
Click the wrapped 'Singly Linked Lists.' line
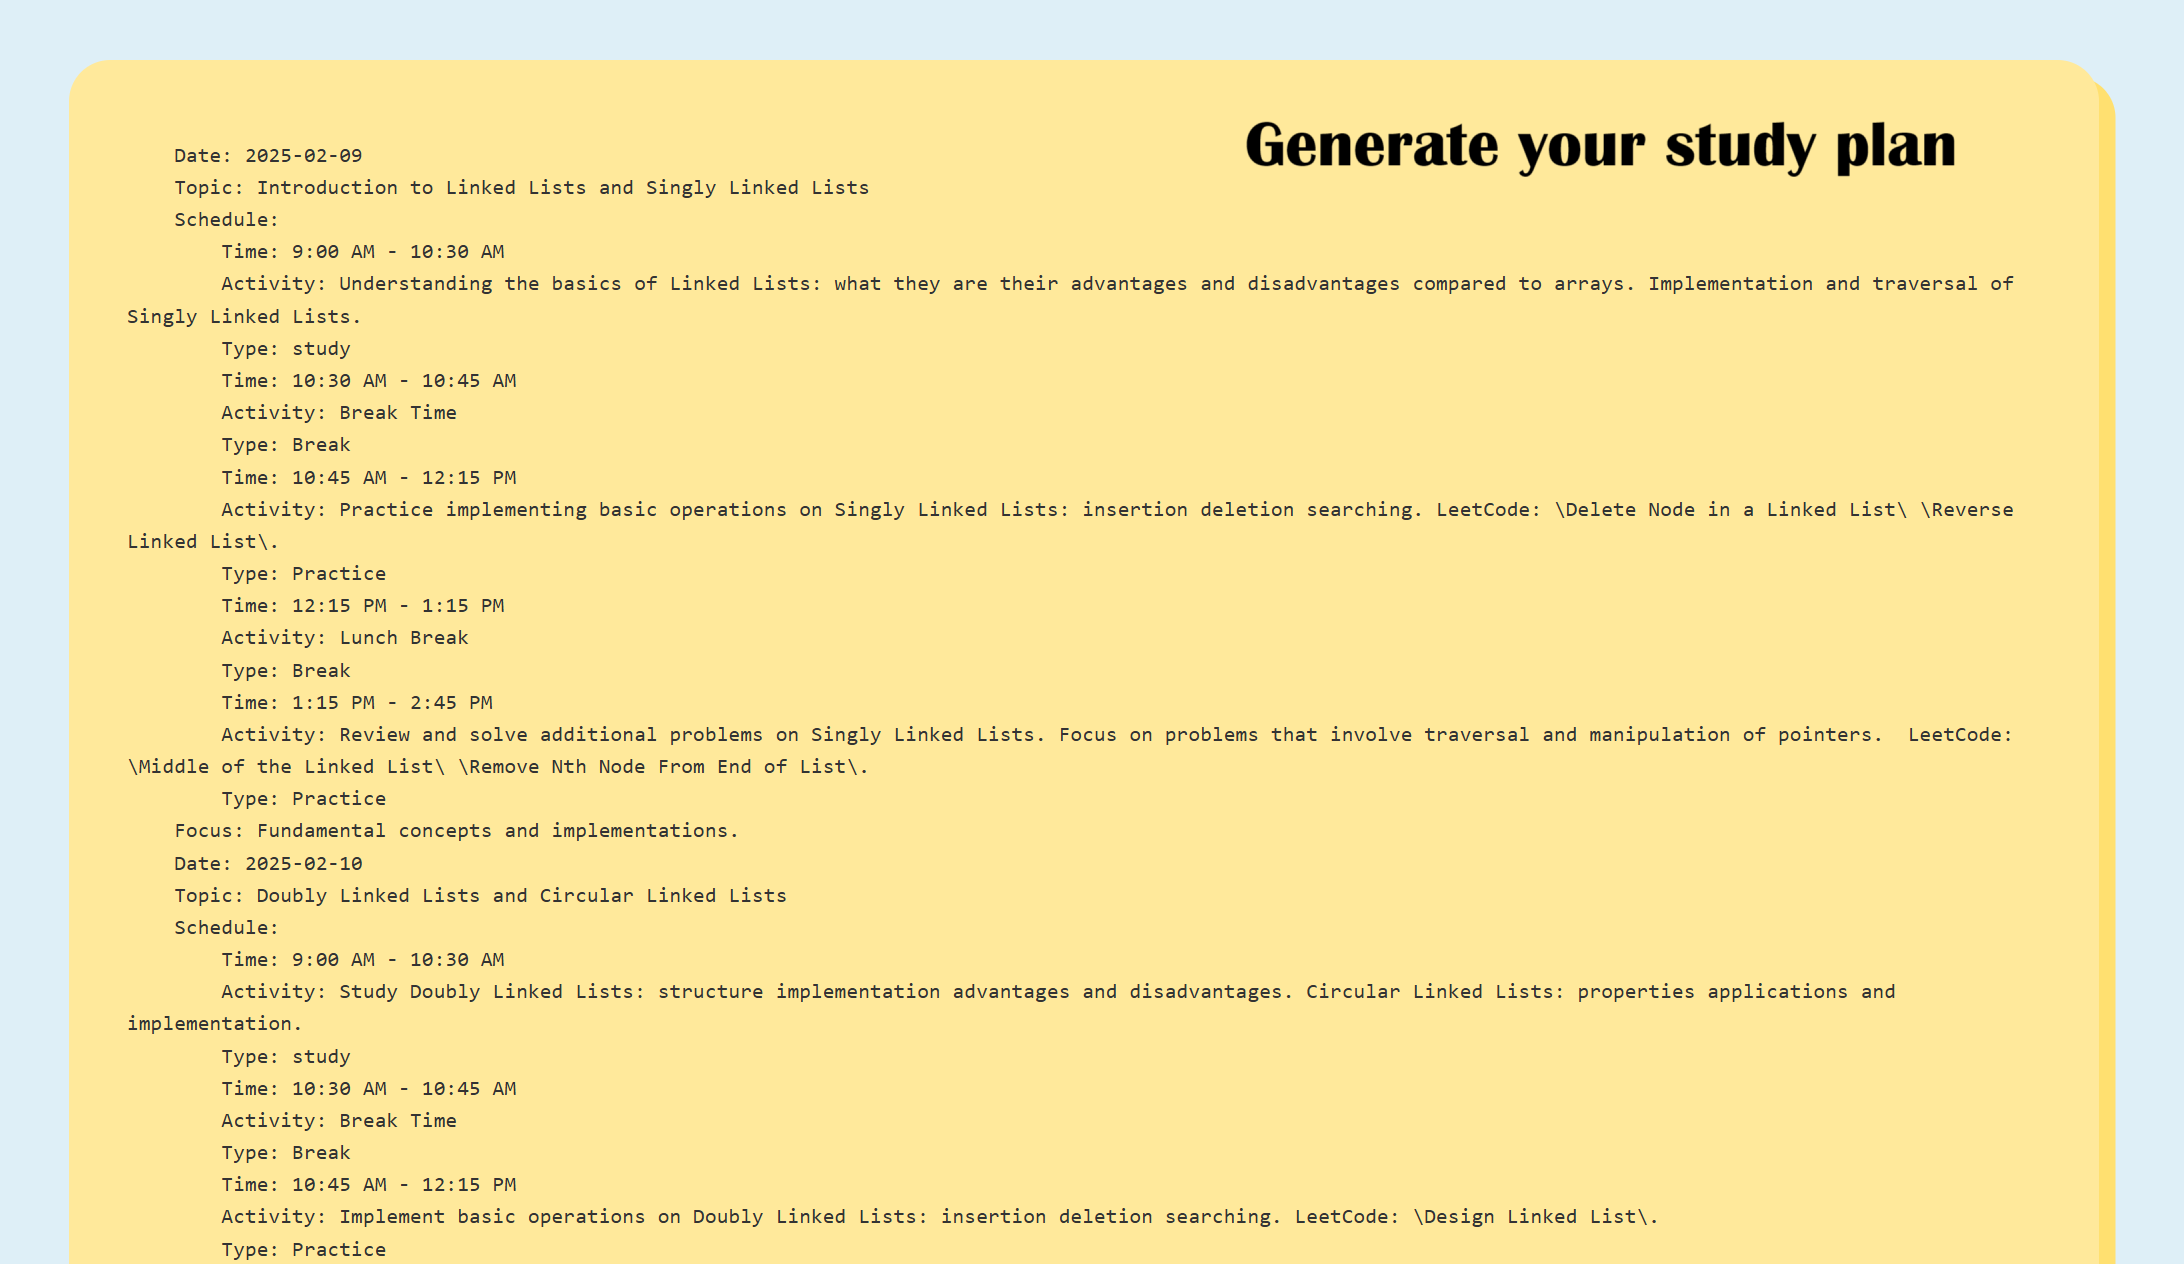point(243,317)
